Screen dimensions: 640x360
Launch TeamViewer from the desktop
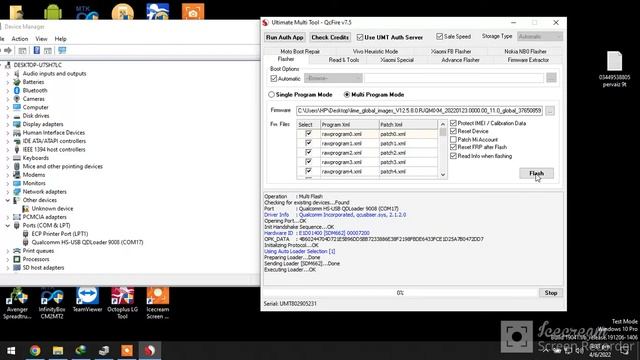[x=87, y=300]
